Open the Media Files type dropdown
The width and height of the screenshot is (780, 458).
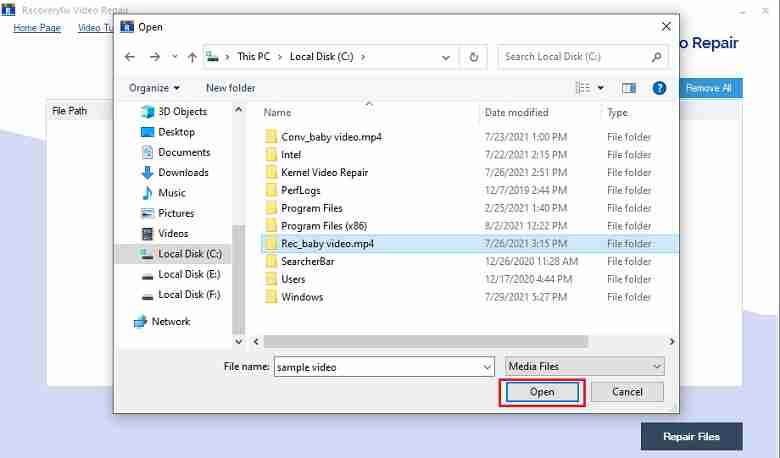(585, 366)
